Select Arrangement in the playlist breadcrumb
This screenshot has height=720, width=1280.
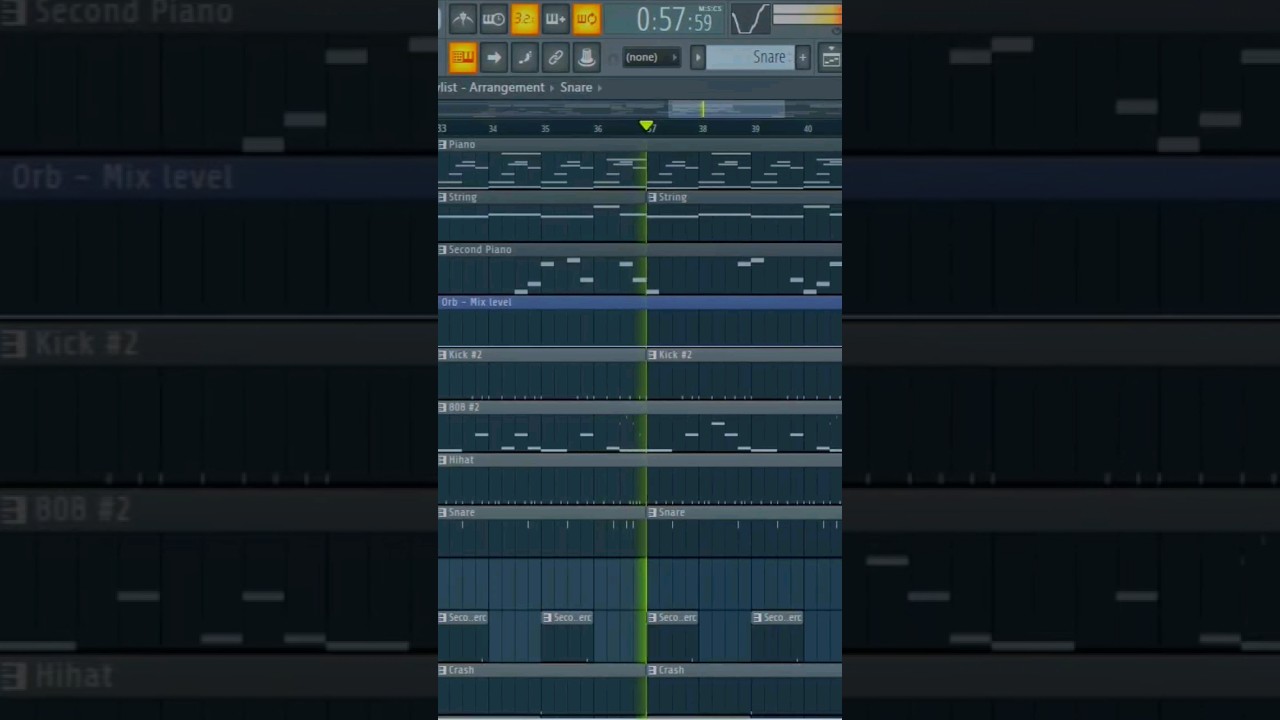[507, 87]
